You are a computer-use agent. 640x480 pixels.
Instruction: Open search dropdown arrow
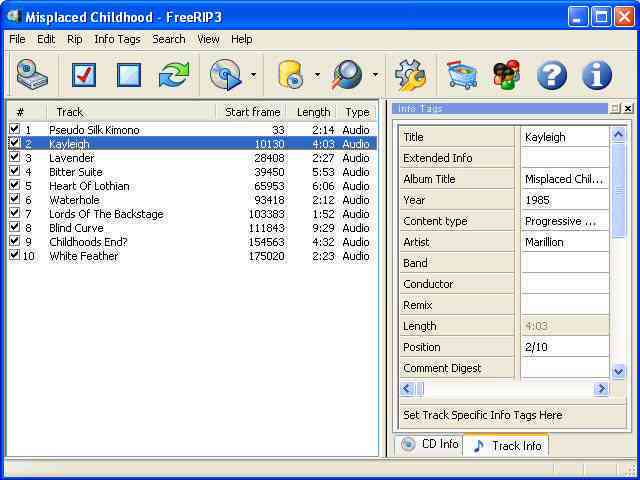[375, 75]
